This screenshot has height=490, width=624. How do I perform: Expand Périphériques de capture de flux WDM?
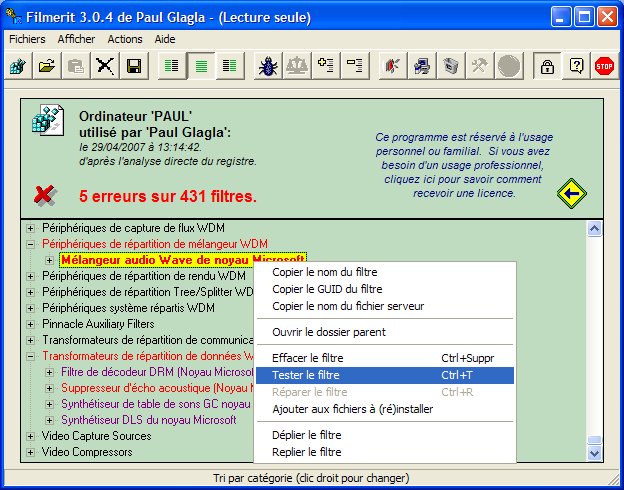(30, 228)
